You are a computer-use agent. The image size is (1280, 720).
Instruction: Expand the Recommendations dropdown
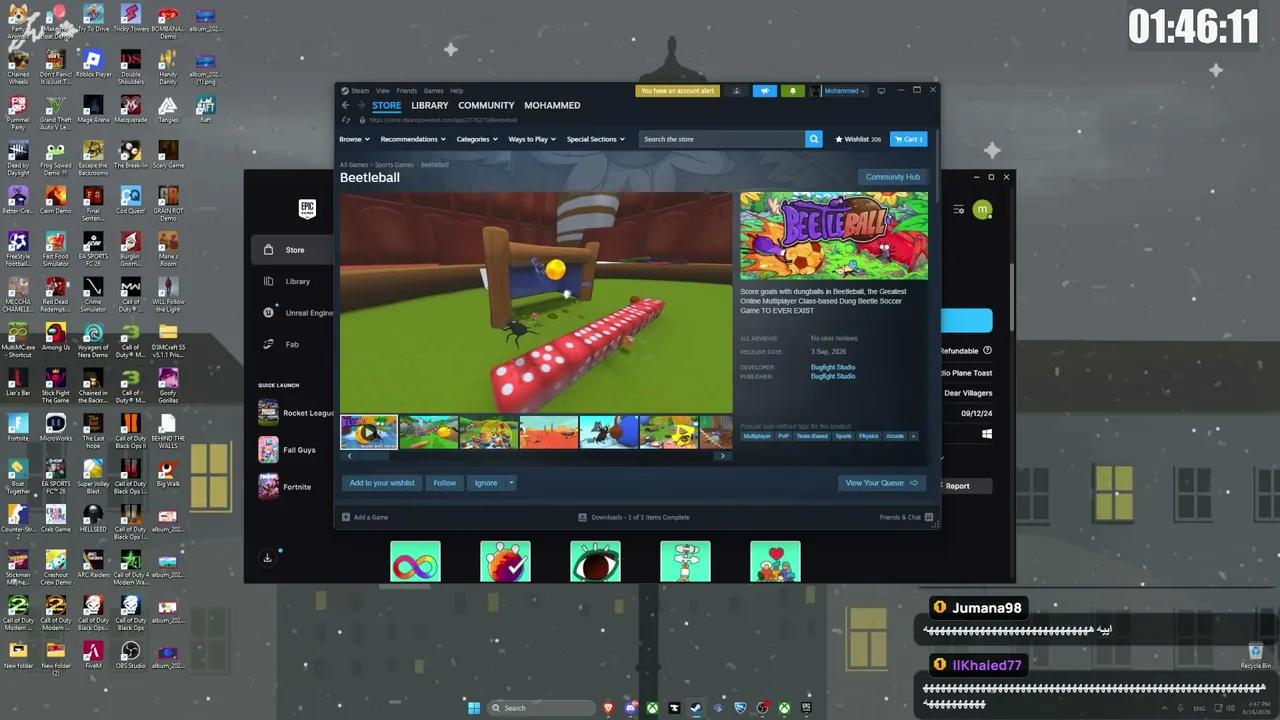[x=413, y=139]
